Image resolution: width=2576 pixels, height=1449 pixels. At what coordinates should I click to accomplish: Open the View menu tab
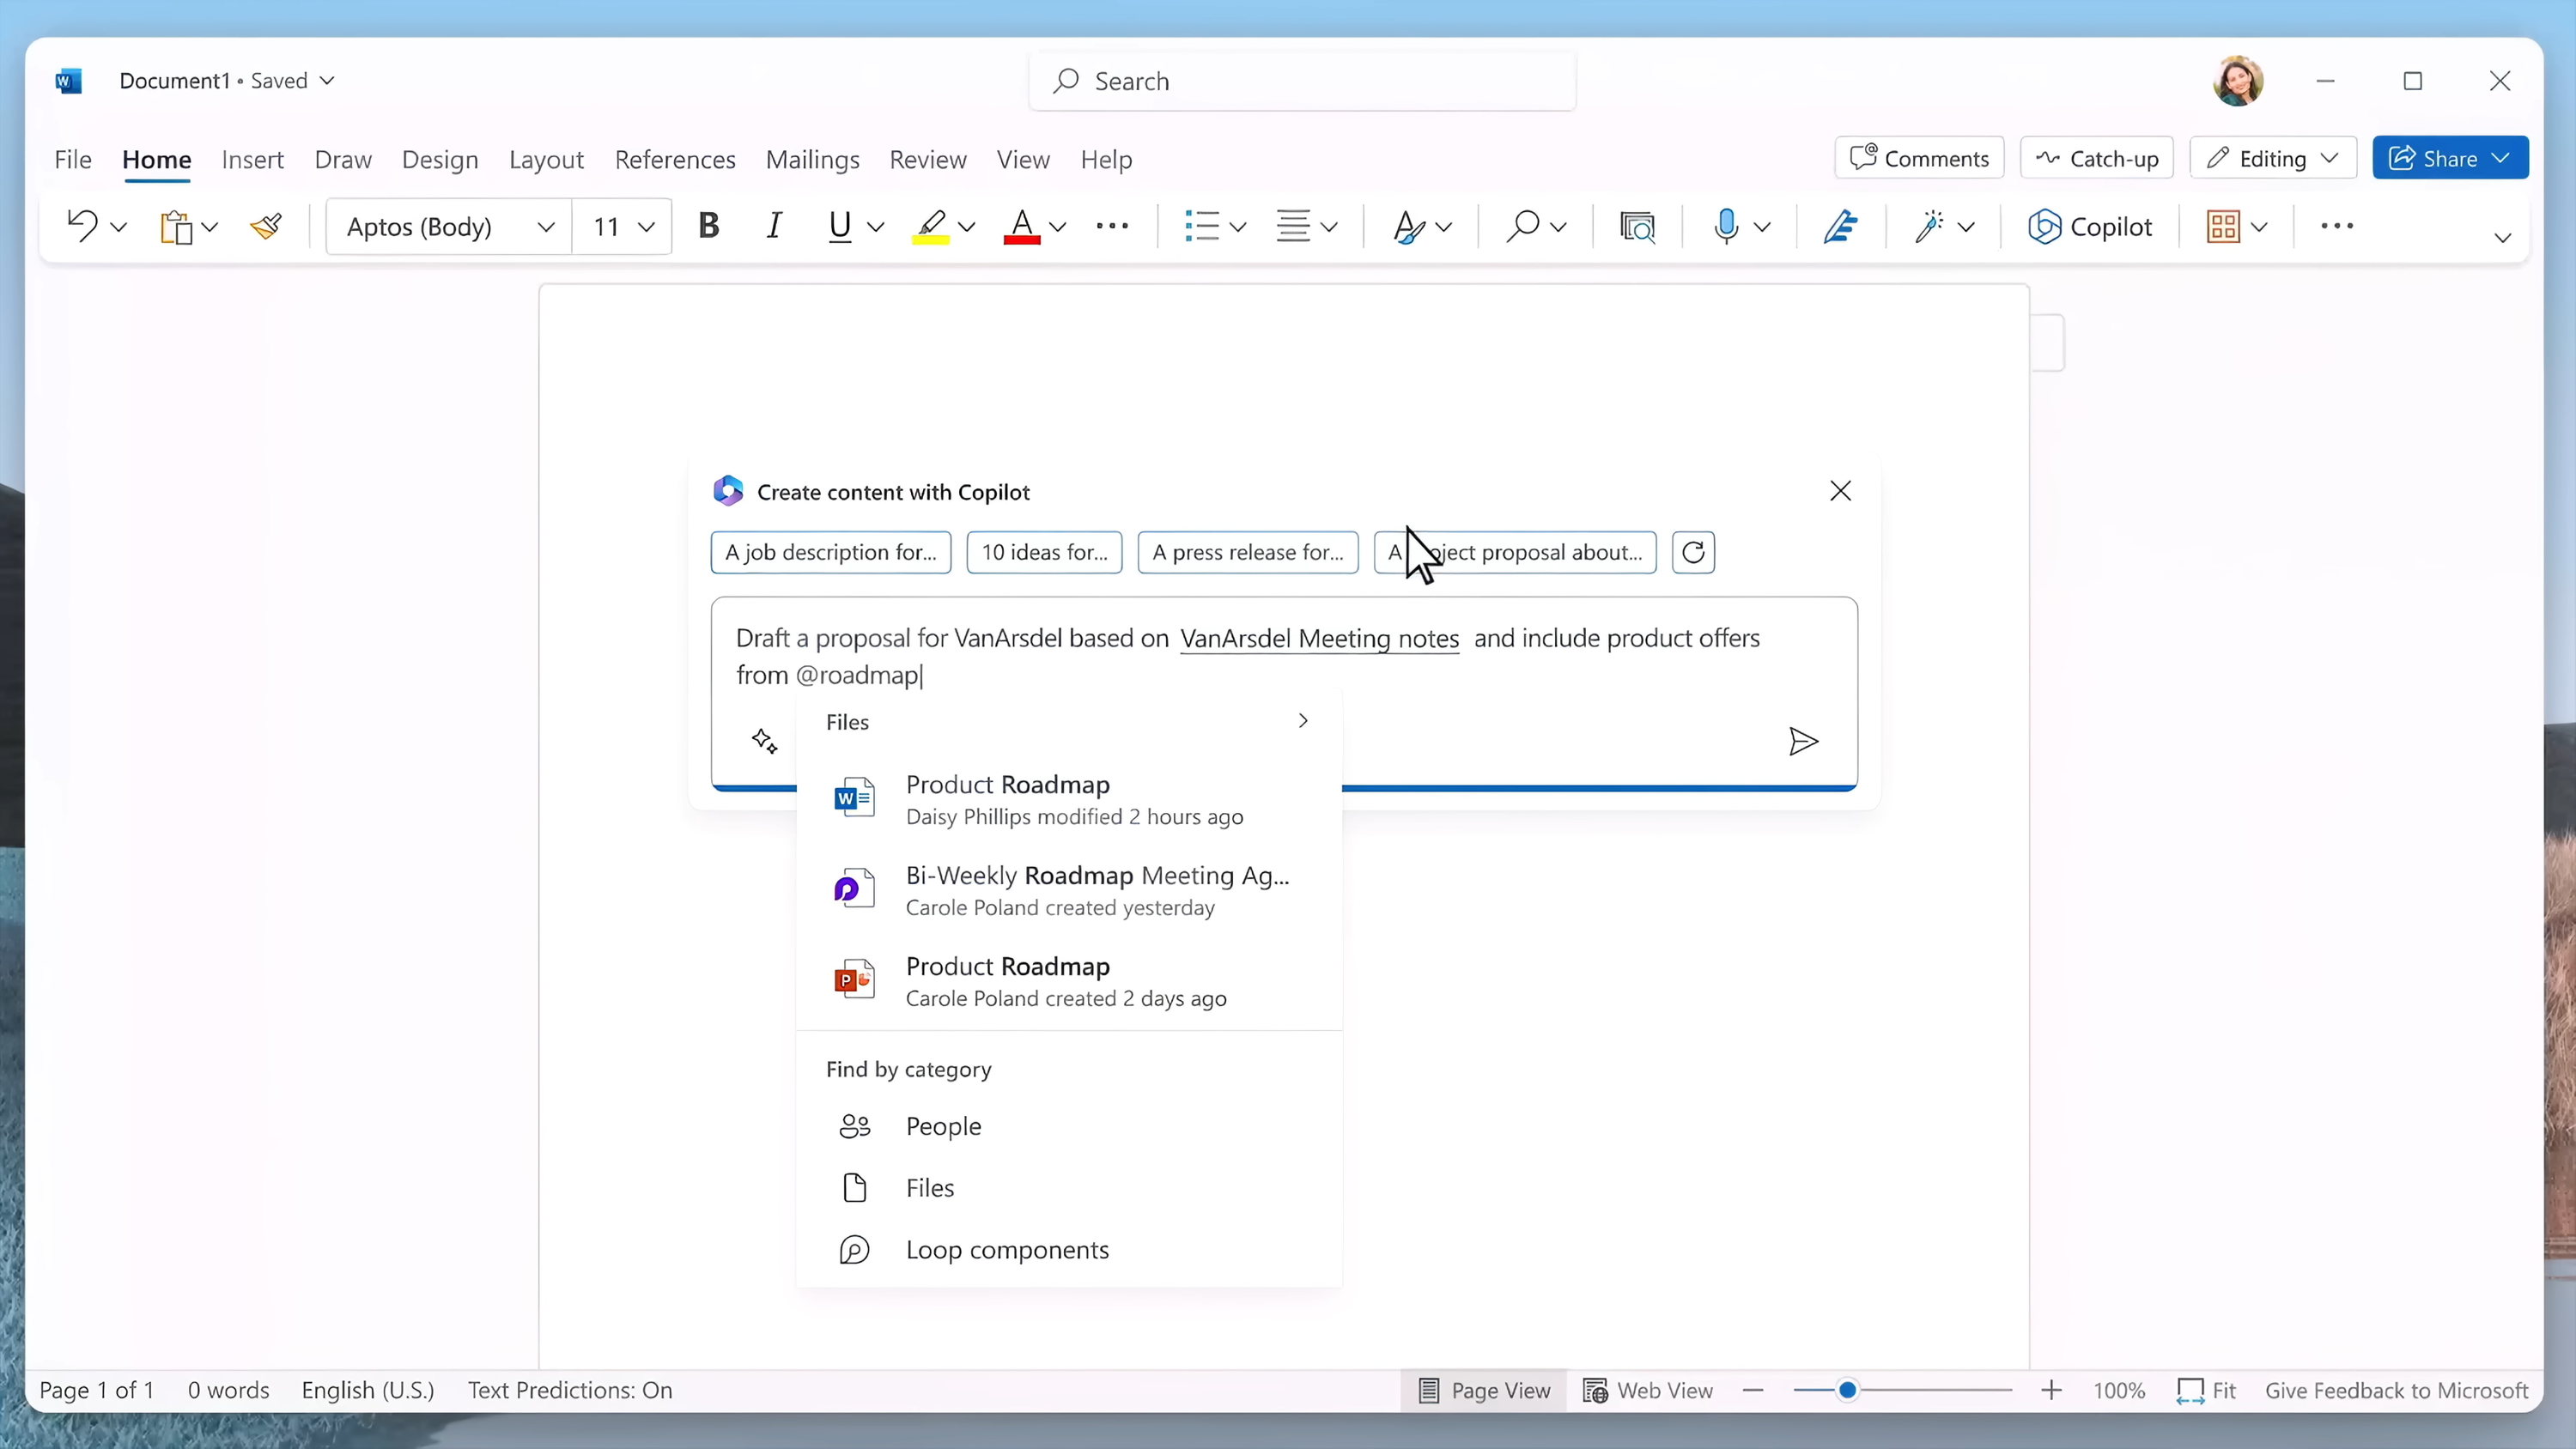pyautogui.click(x=1023, y=159)
